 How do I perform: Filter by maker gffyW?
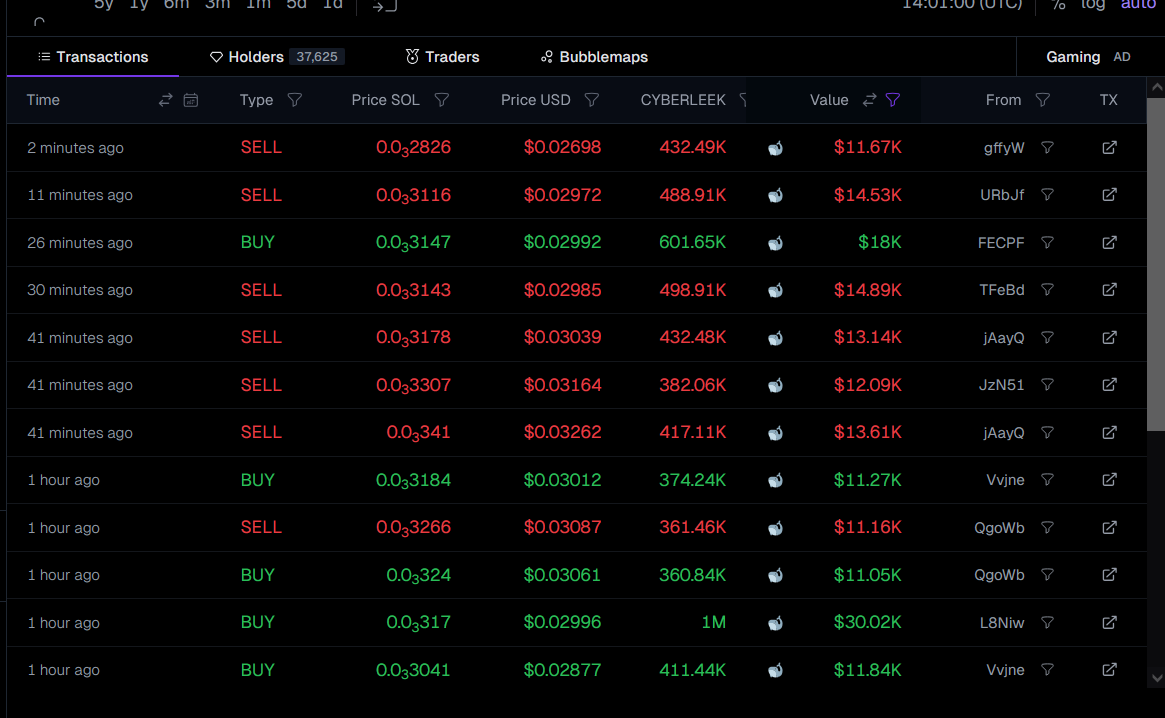1048,148
